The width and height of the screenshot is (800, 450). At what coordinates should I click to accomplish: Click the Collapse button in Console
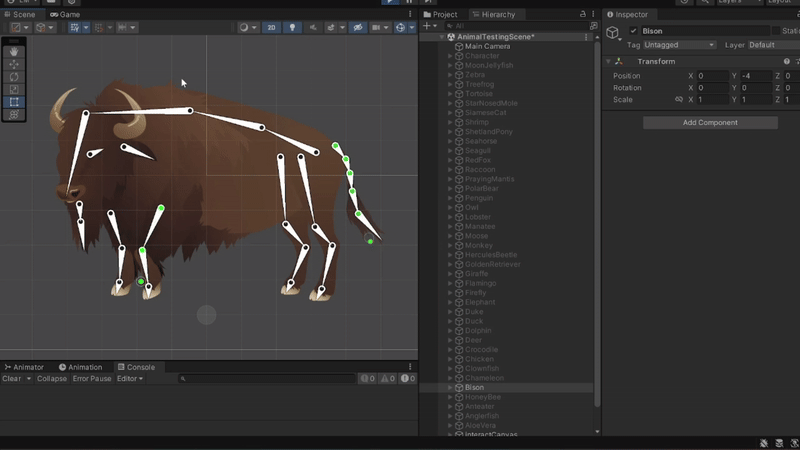[52, 379]
